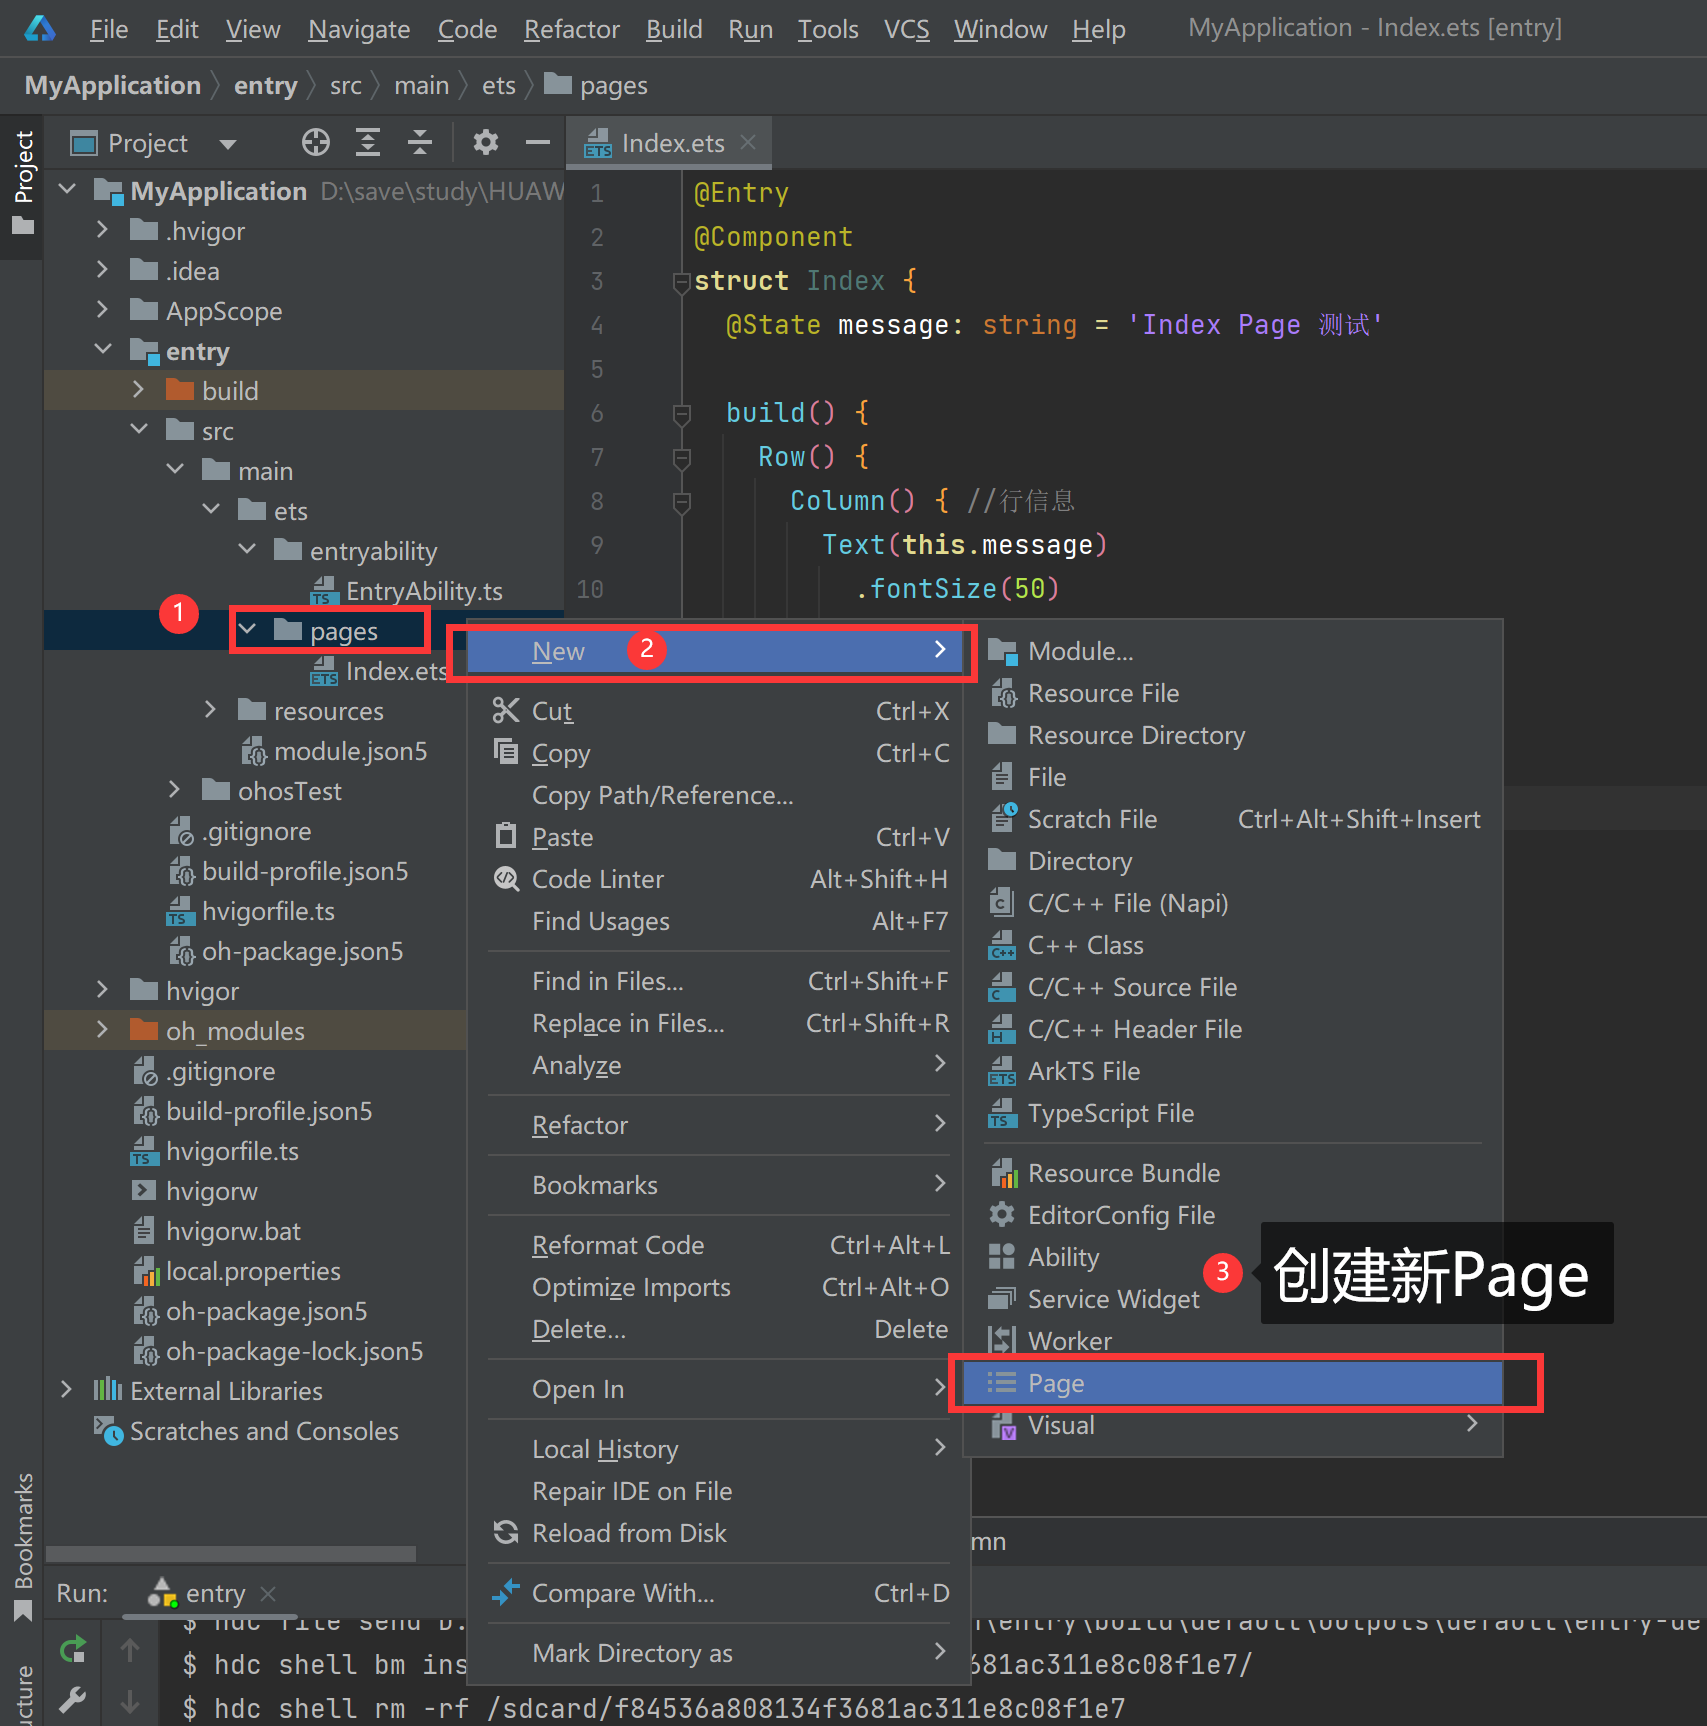Click the Ability grid icon

[1002, 1256]
